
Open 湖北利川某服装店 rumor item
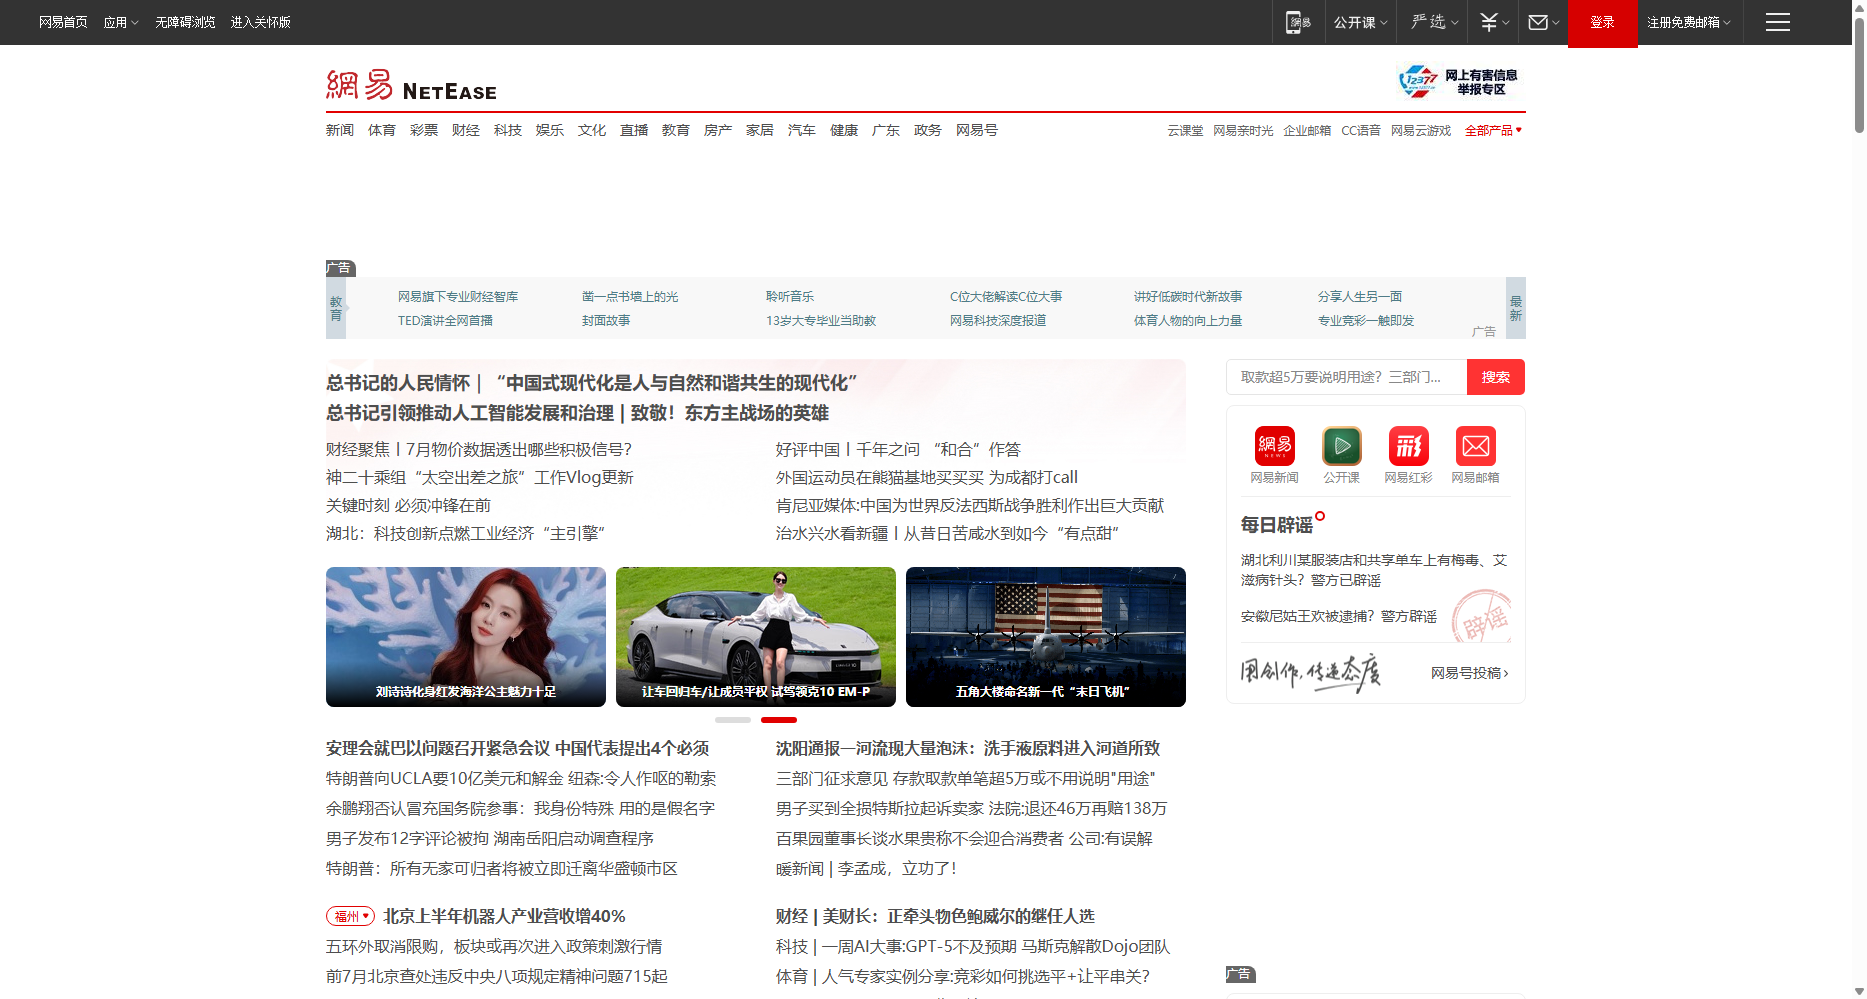[1374, 570]
